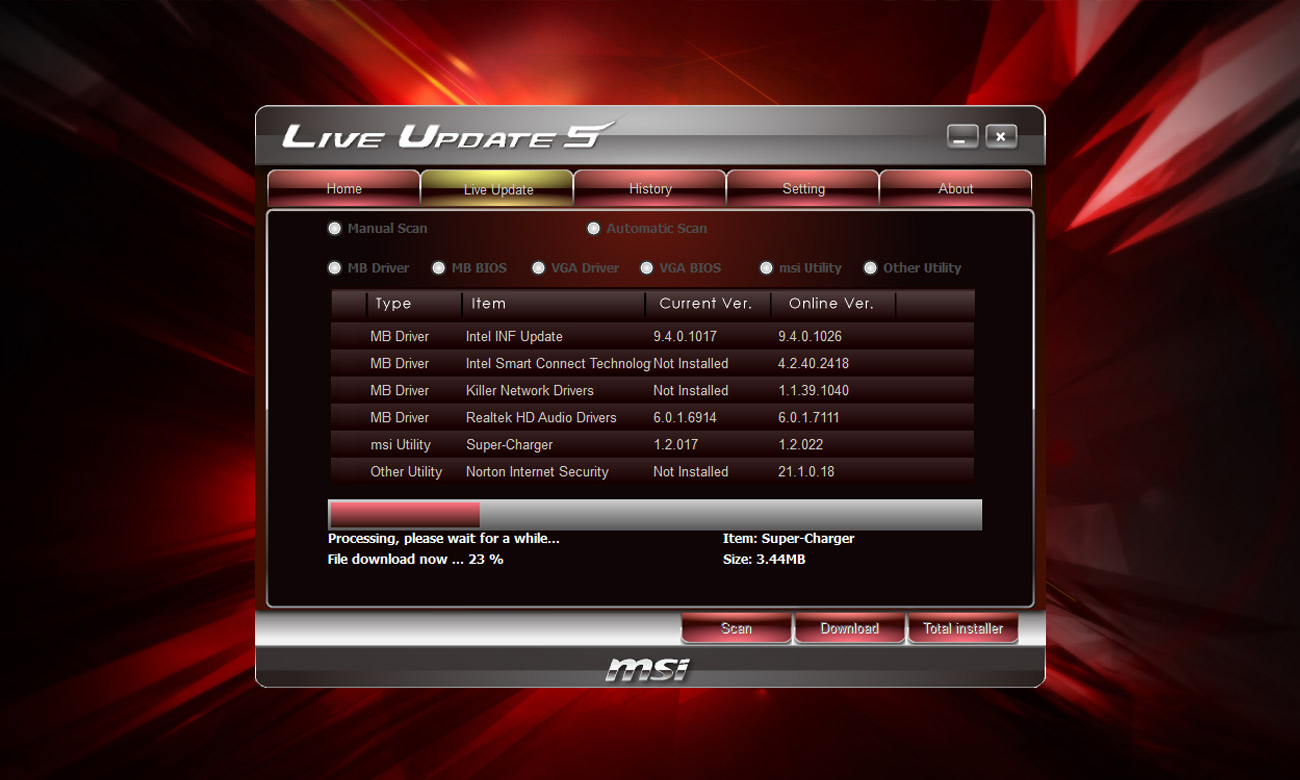Click online version 21.1.0.18
Image resolution: width=1300 pixels, height=780 pixels.
pyautogui.click(x=806, y=472)
